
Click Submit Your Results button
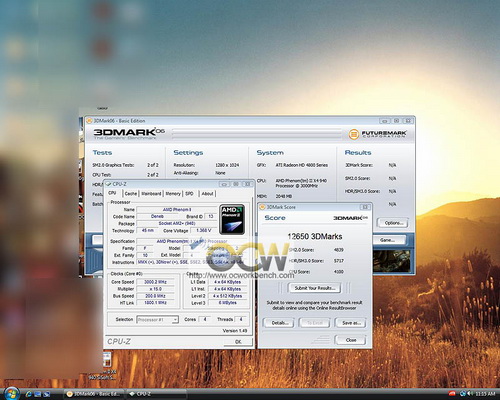pos(314,288)
